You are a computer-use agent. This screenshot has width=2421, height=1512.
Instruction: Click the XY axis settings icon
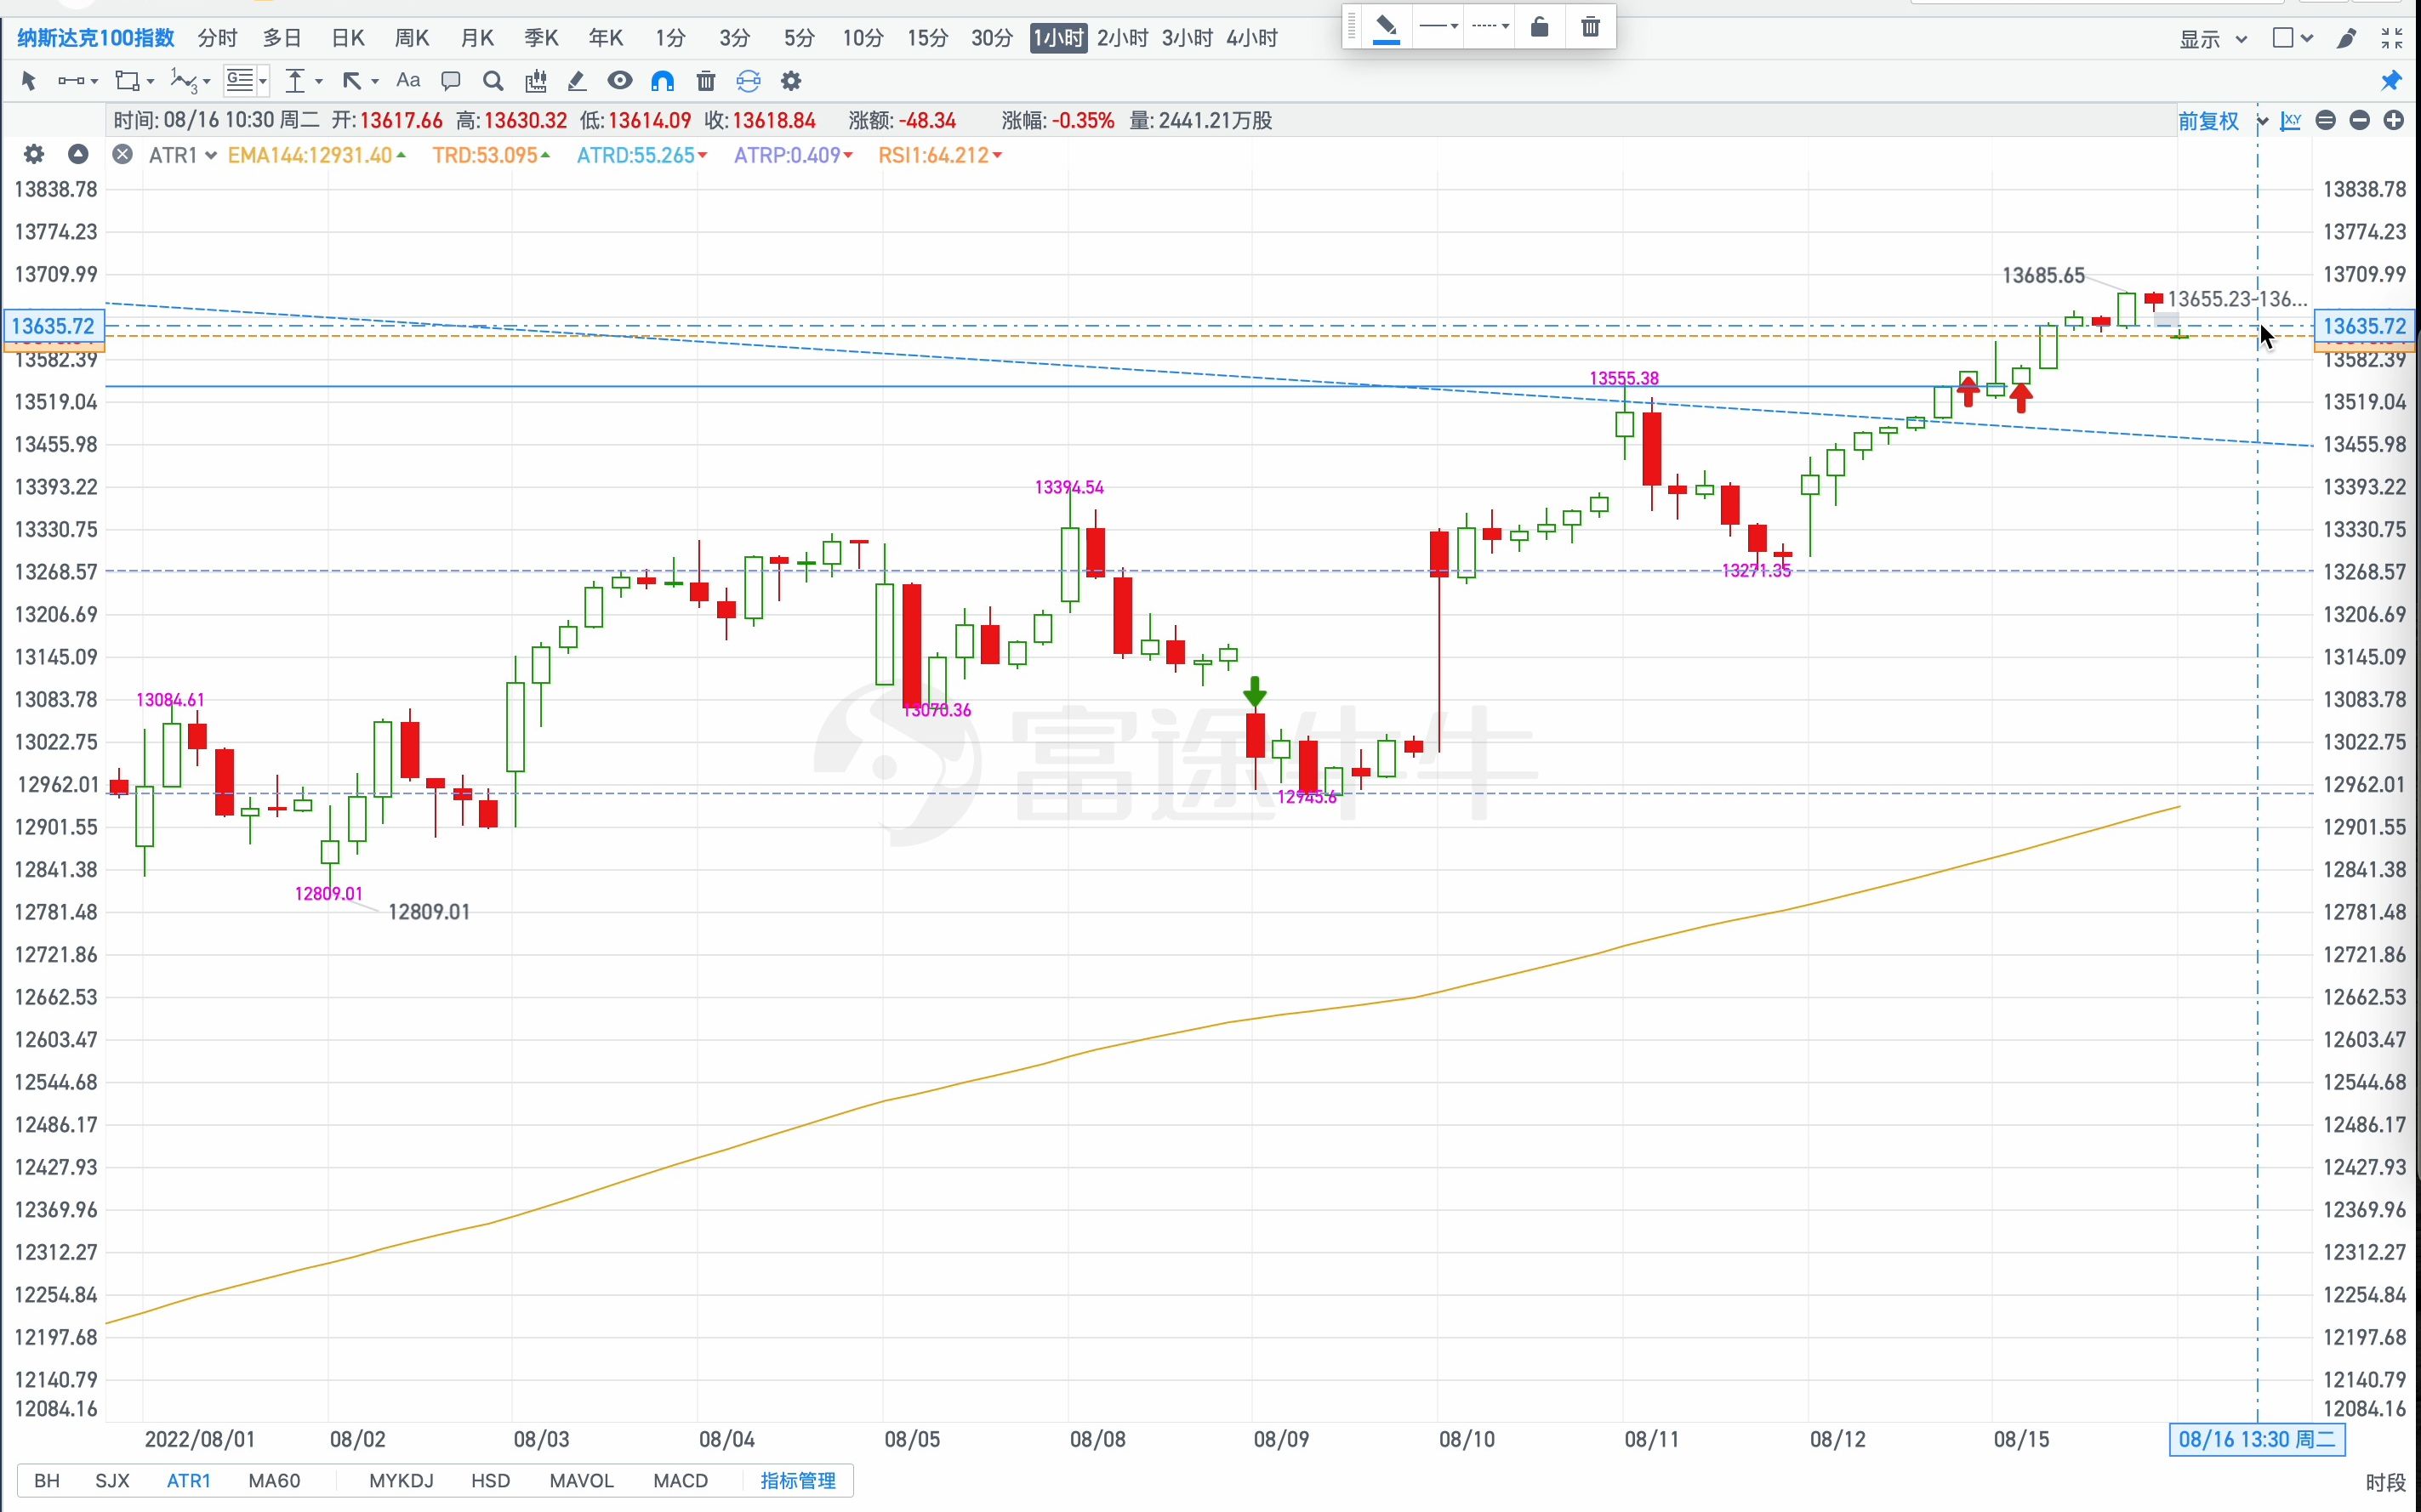tap(2291, 121)
